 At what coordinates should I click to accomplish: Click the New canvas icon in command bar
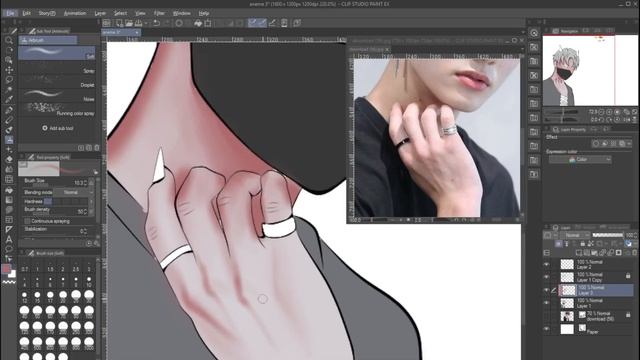click(120, 23)
